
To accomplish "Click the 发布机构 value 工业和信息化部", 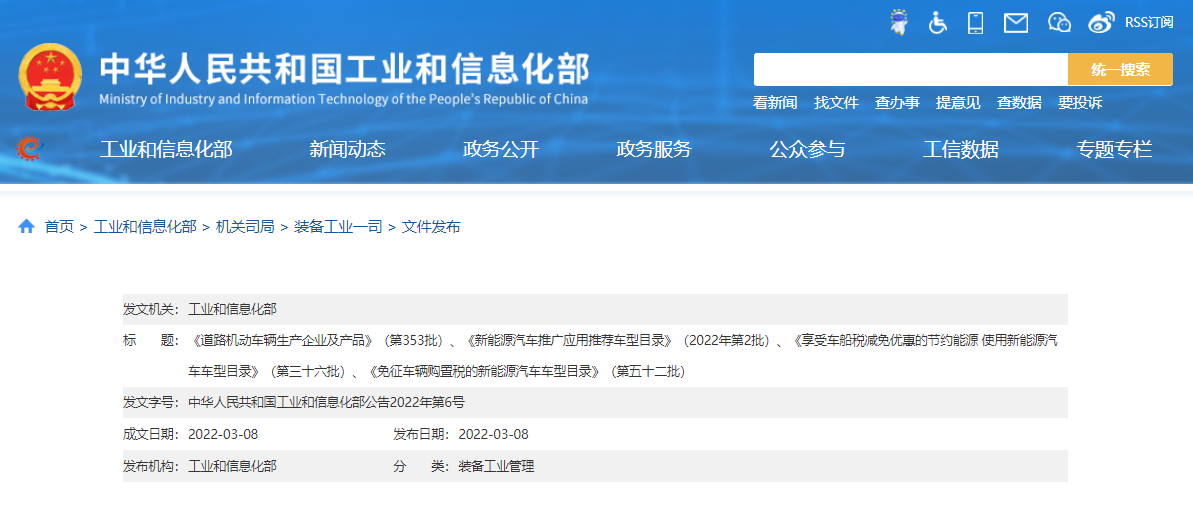I will tap(233, 466).
